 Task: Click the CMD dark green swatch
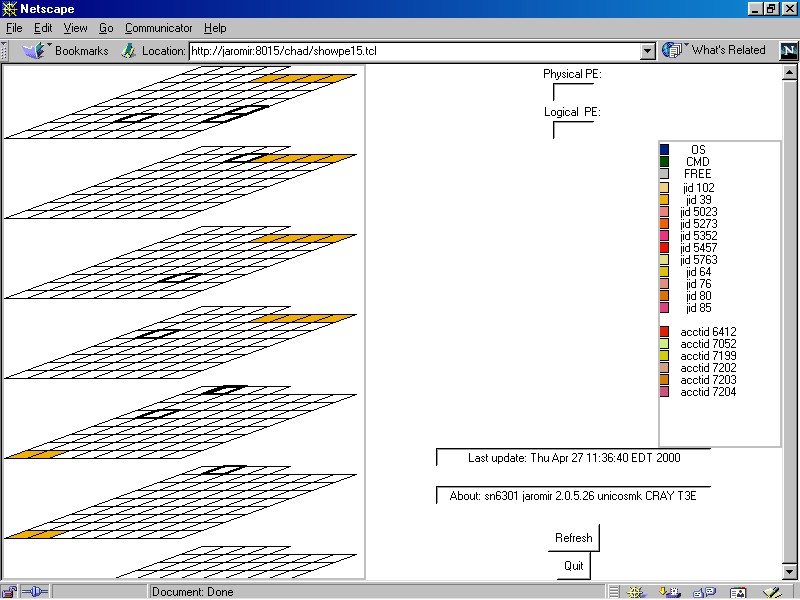click(x=664, y=161)
